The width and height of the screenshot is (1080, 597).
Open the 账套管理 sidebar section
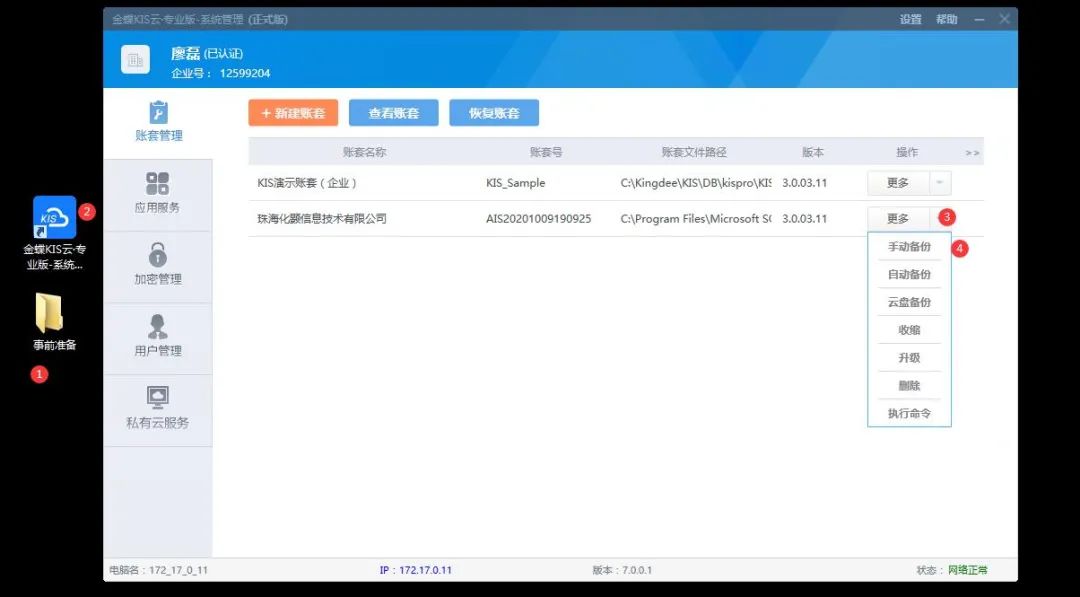pyautogui.click(x=158, y=123)
